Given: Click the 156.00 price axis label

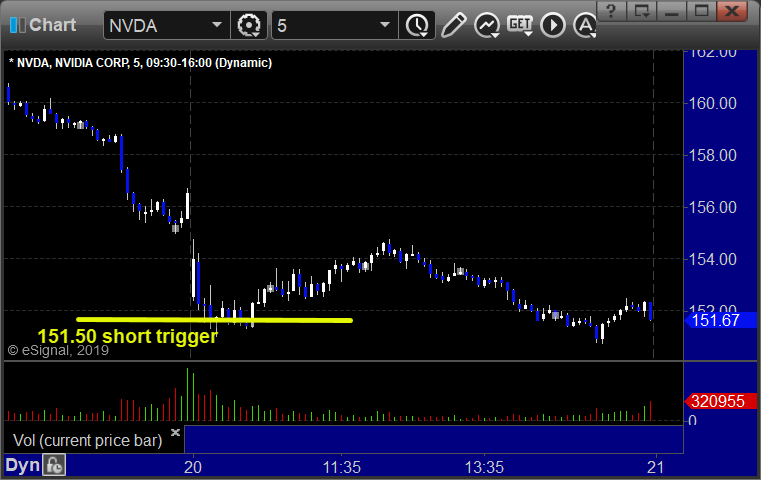Looking at the screenshot, I should [x=712, y=207].
